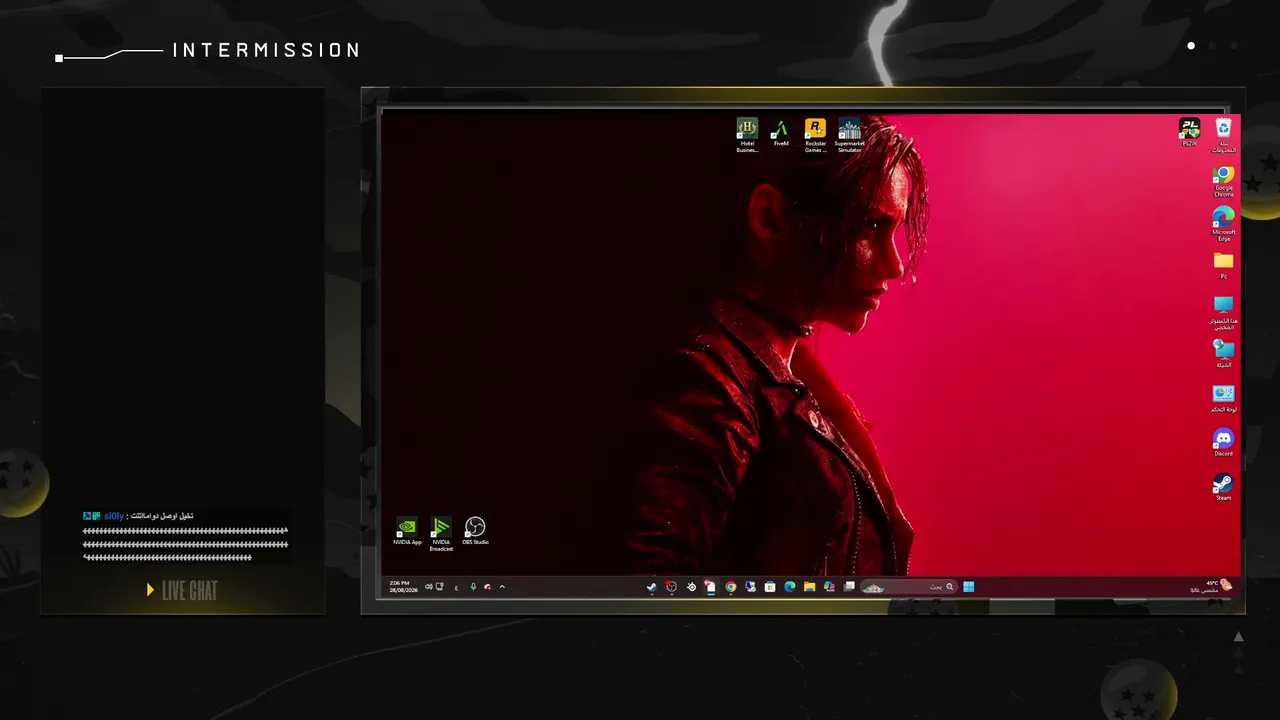Select the This PC monitor desktop icon
This screenshot has width=1280, height=720.
[x=1223, y=313]
